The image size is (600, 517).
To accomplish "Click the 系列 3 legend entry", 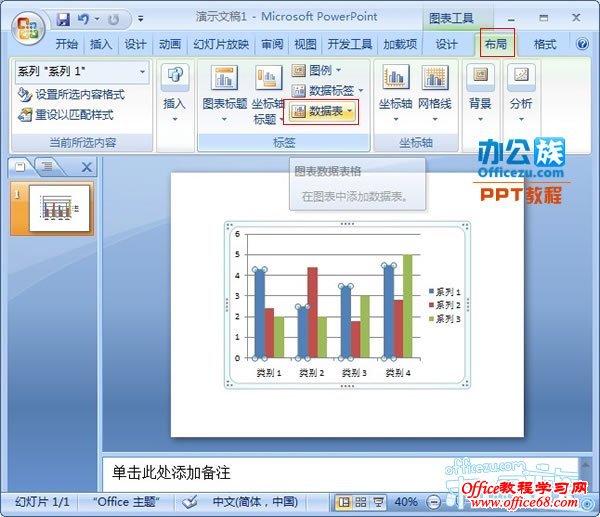I will (x=445, y=318).
